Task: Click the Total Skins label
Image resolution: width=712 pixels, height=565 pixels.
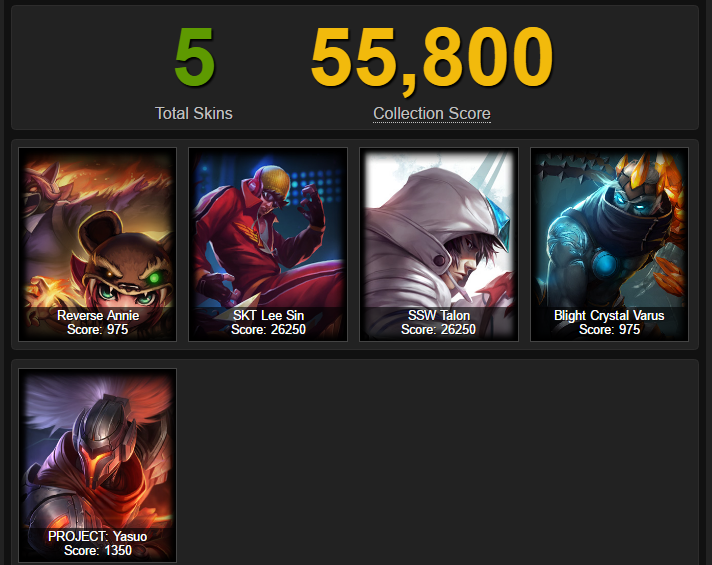Action: click(194, 113)
